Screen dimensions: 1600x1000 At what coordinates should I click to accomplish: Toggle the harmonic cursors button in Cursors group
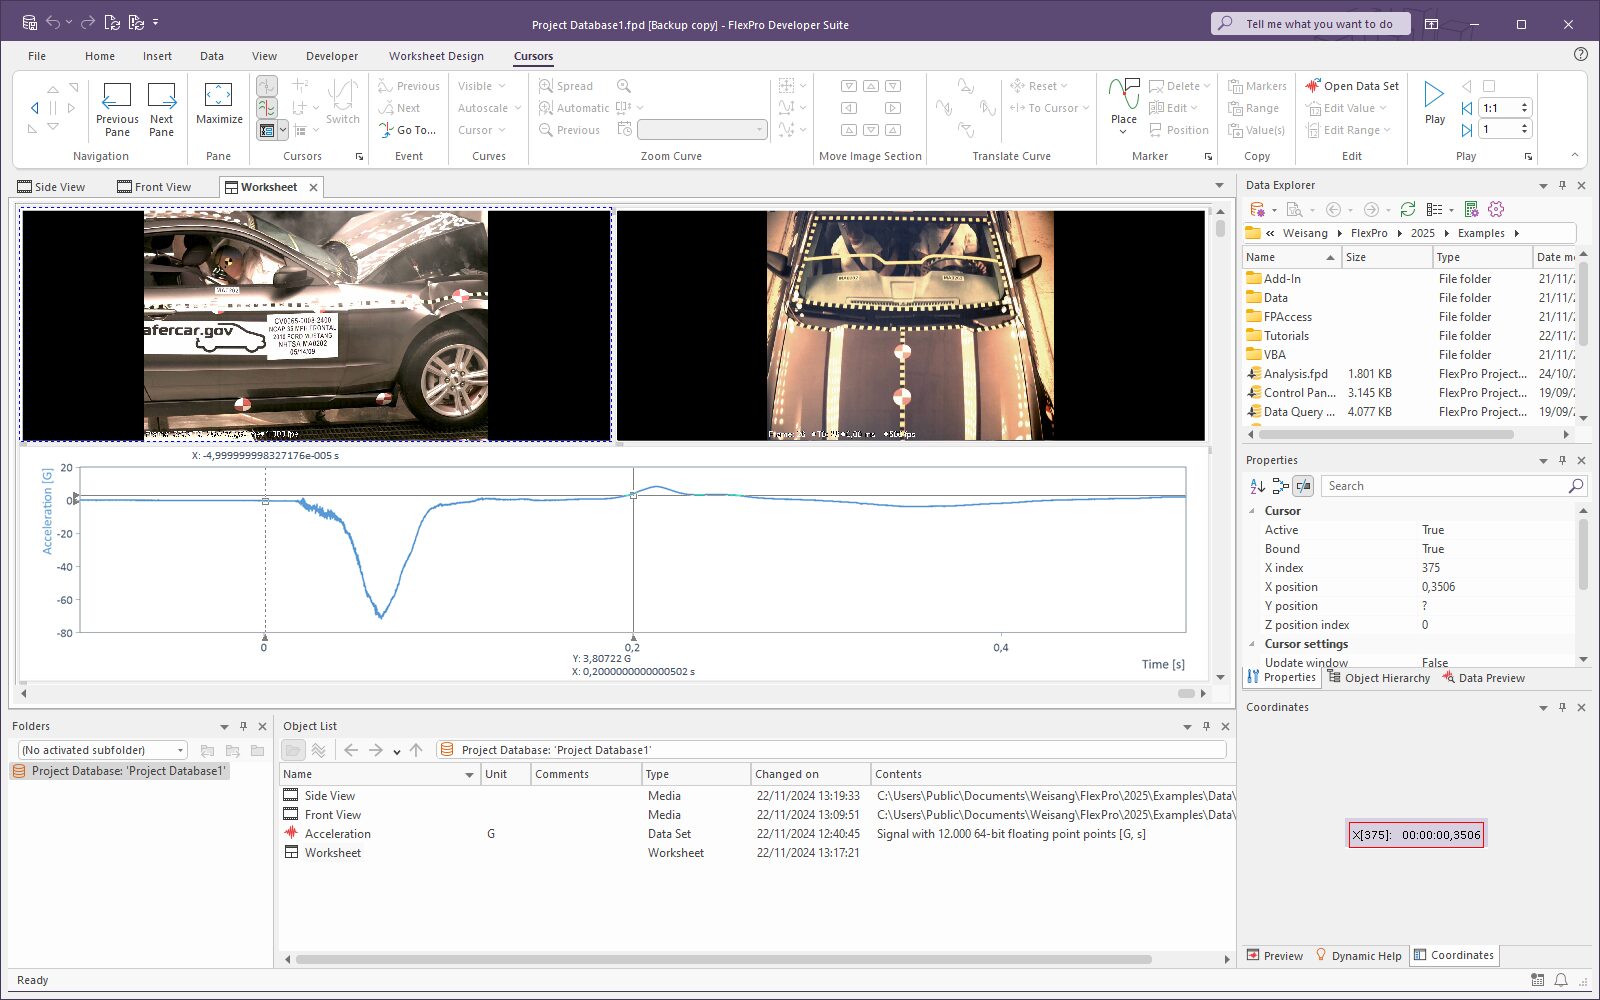(267, 108)
